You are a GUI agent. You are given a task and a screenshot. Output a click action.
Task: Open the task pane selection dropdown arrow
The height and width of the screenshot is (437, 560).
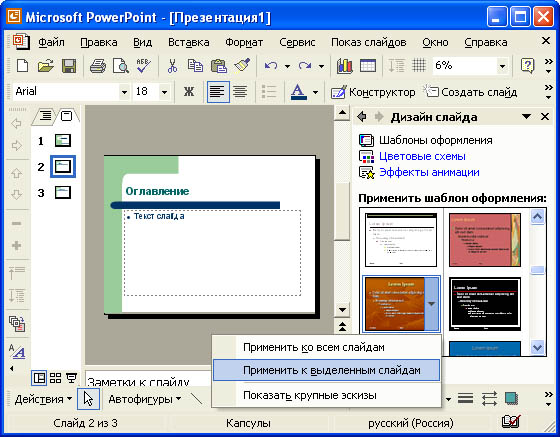(526, 116)
